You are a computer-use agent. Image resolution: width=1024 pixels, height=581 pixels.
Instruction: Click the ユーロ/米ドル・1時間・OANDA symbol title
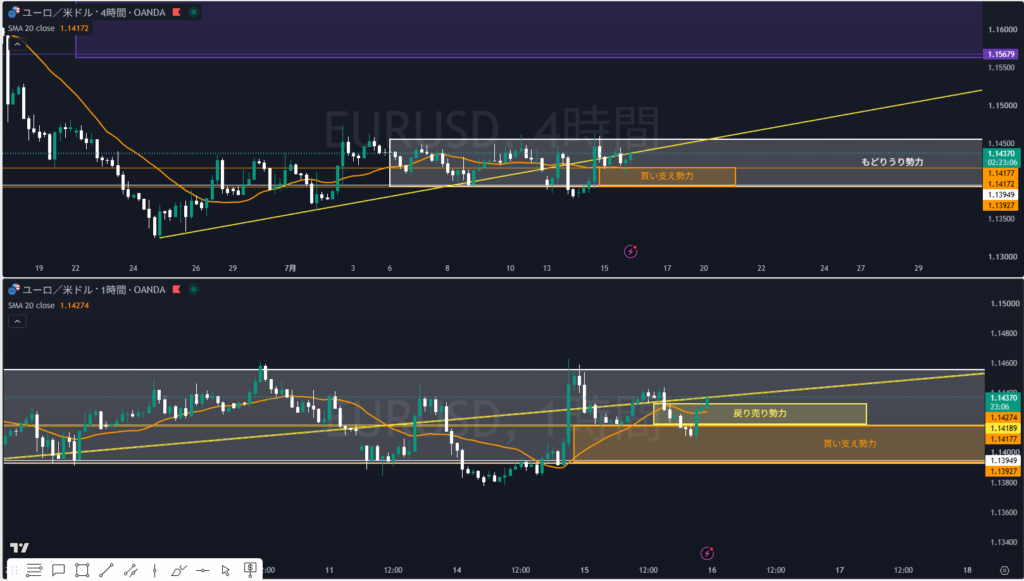coord(93,289)
